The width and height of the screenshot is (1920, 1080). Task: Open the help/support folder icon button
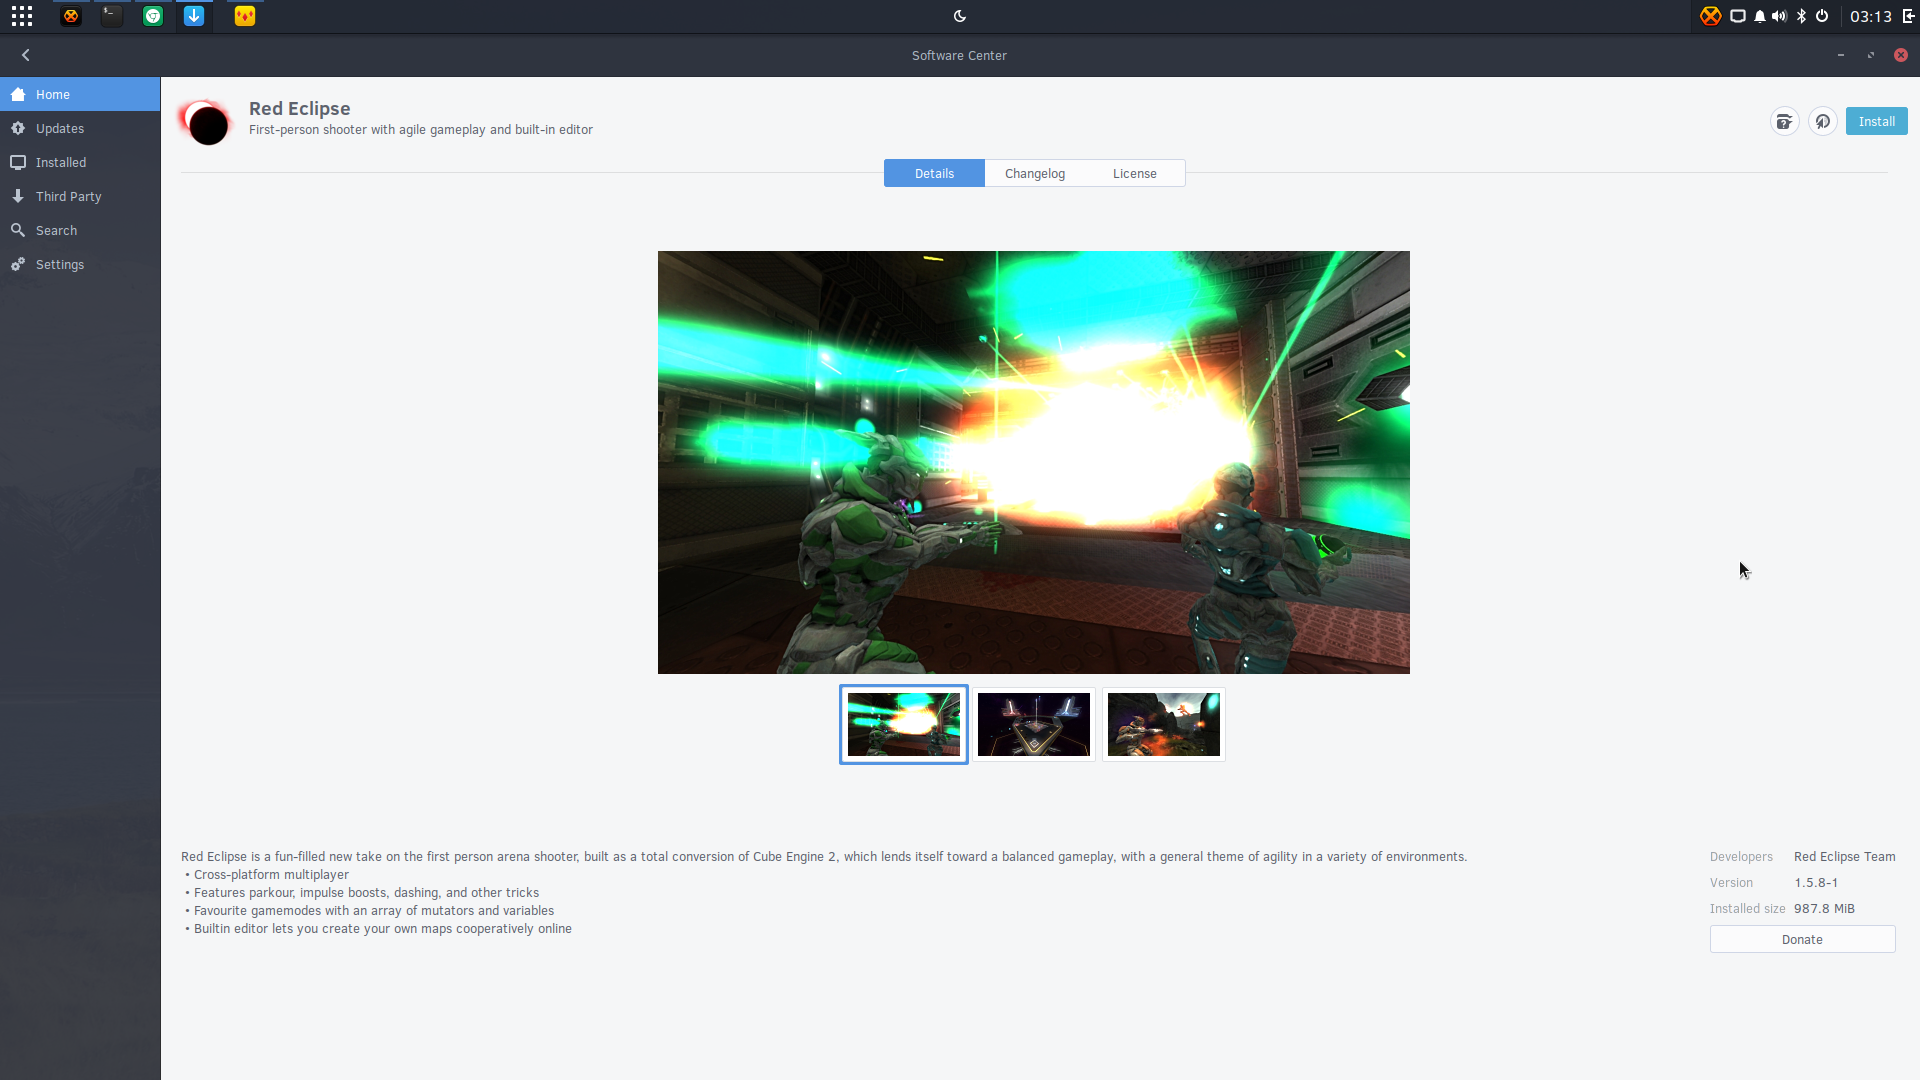[1784, 121]
